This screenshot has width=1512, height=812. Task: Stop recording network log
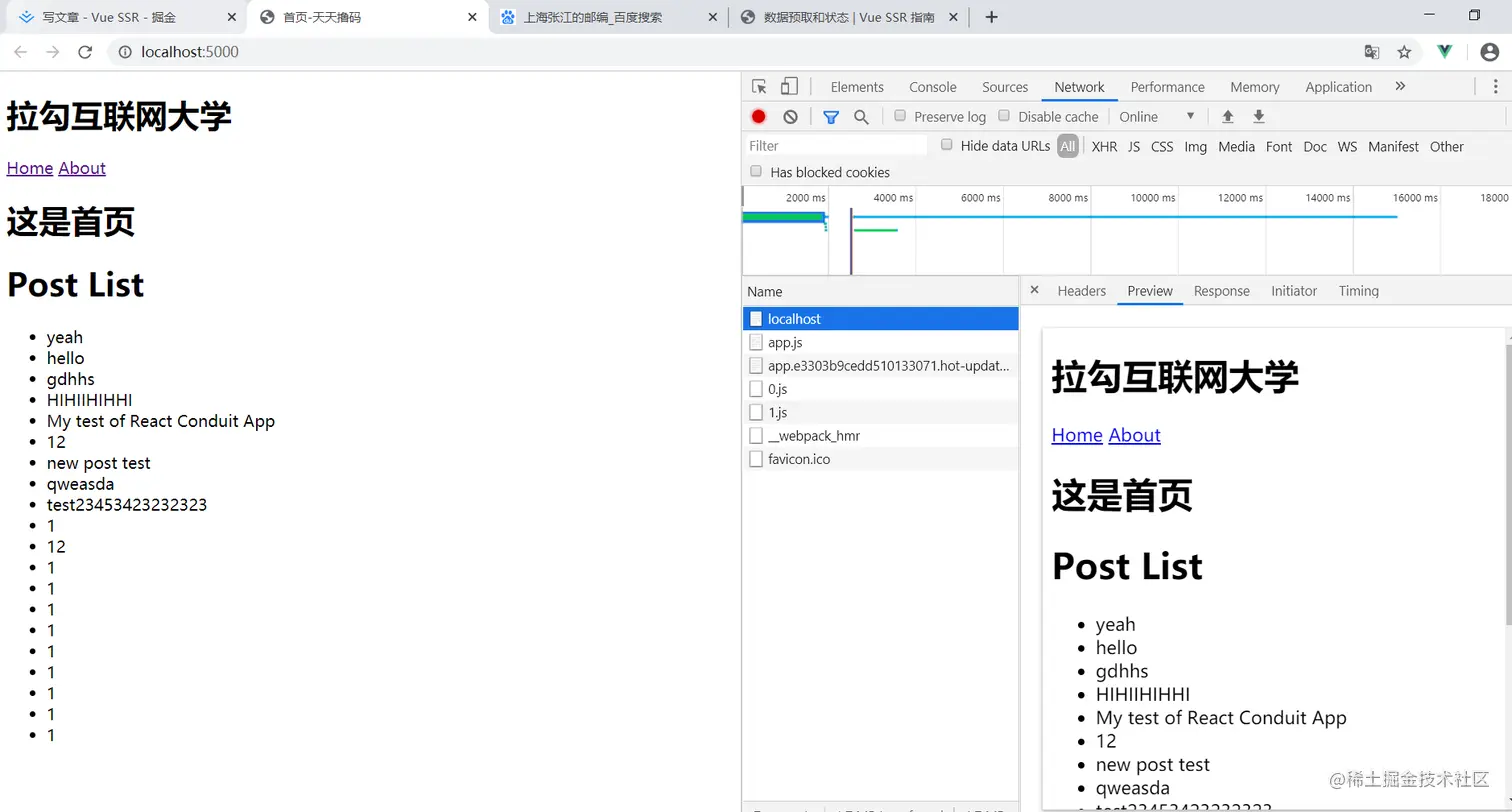point(758,117)
